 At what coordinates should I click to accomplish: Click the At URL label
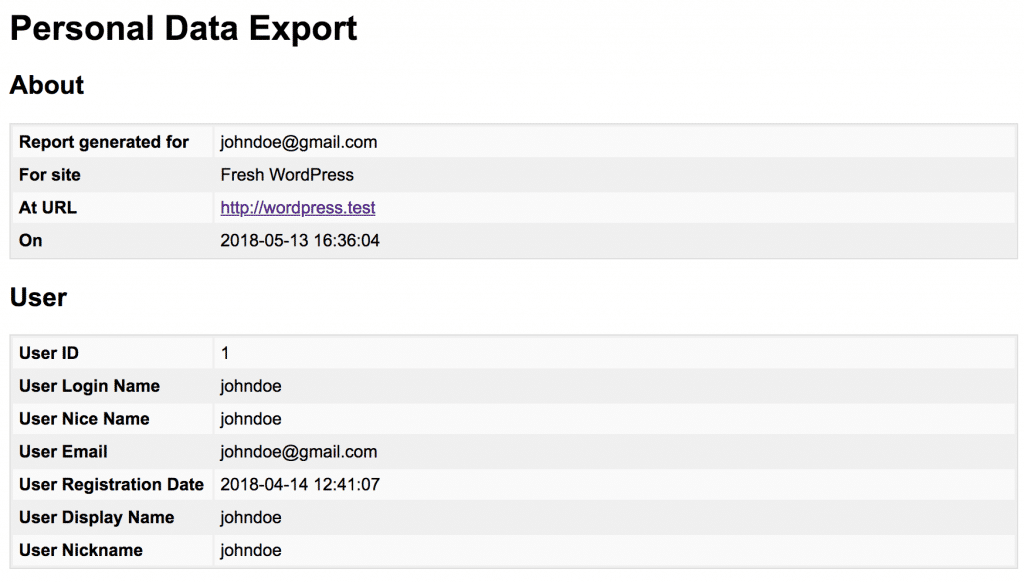pos(48,208)
